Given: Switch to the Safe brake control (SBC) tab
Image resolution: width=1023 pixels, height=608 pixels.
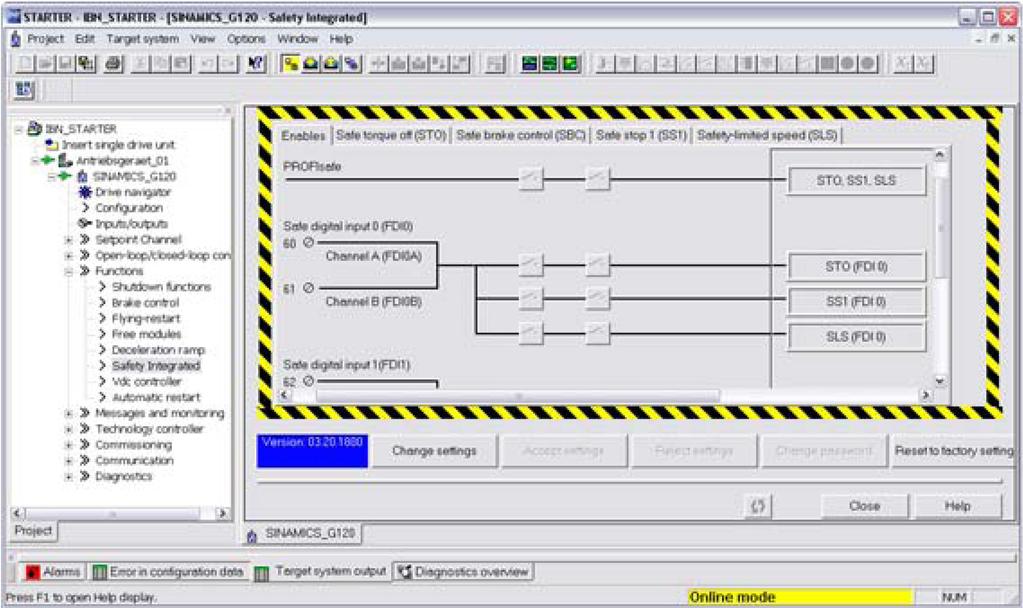Looking at the screenshot, I should click(521, 135).
